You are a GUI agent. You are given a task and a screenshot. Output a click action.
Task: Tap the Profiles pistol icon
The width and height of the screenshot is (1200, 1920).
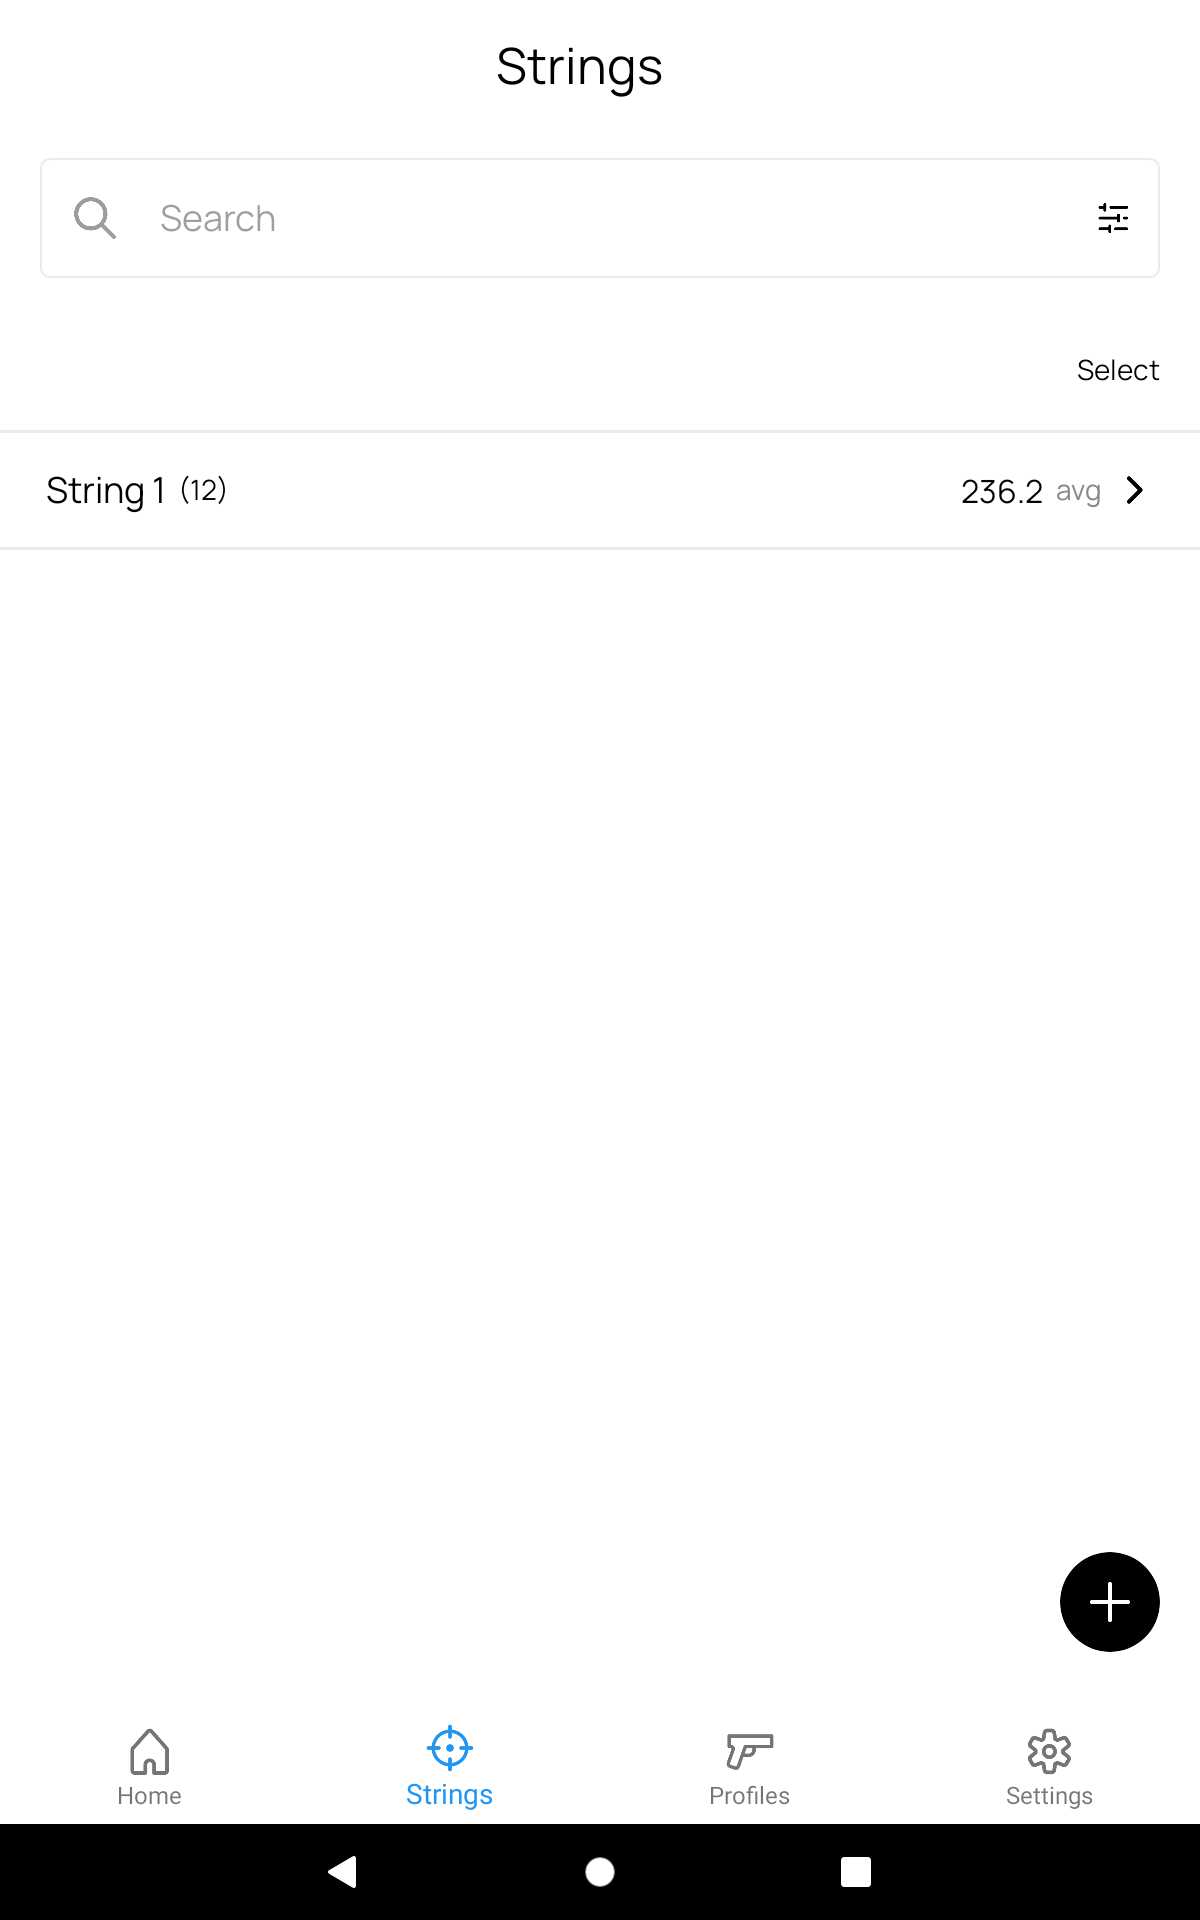(750, 1751)
